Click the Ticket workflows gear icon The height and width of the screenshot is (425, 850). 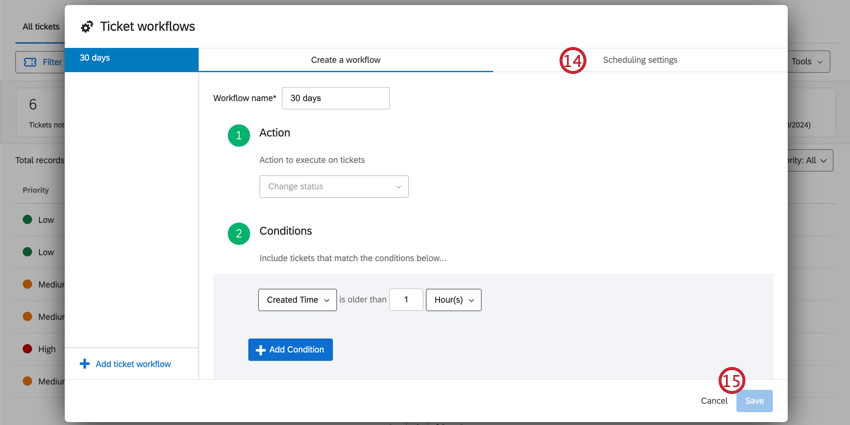point(87,27)
